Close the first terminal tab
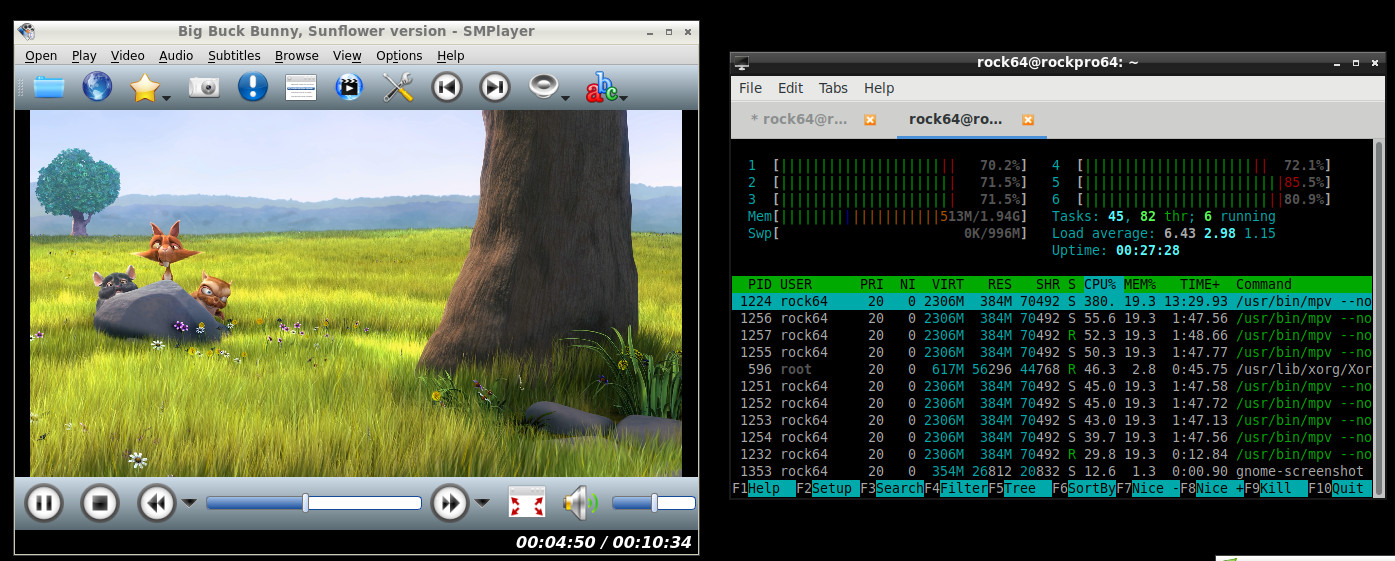The width and height of the screenshot is (1395, 561). click(x=869, y=120)
